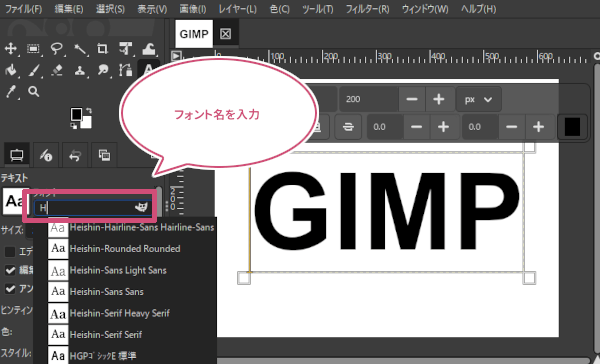
Task: Select the Bucket Fill tool
Action: pos(10,70)
